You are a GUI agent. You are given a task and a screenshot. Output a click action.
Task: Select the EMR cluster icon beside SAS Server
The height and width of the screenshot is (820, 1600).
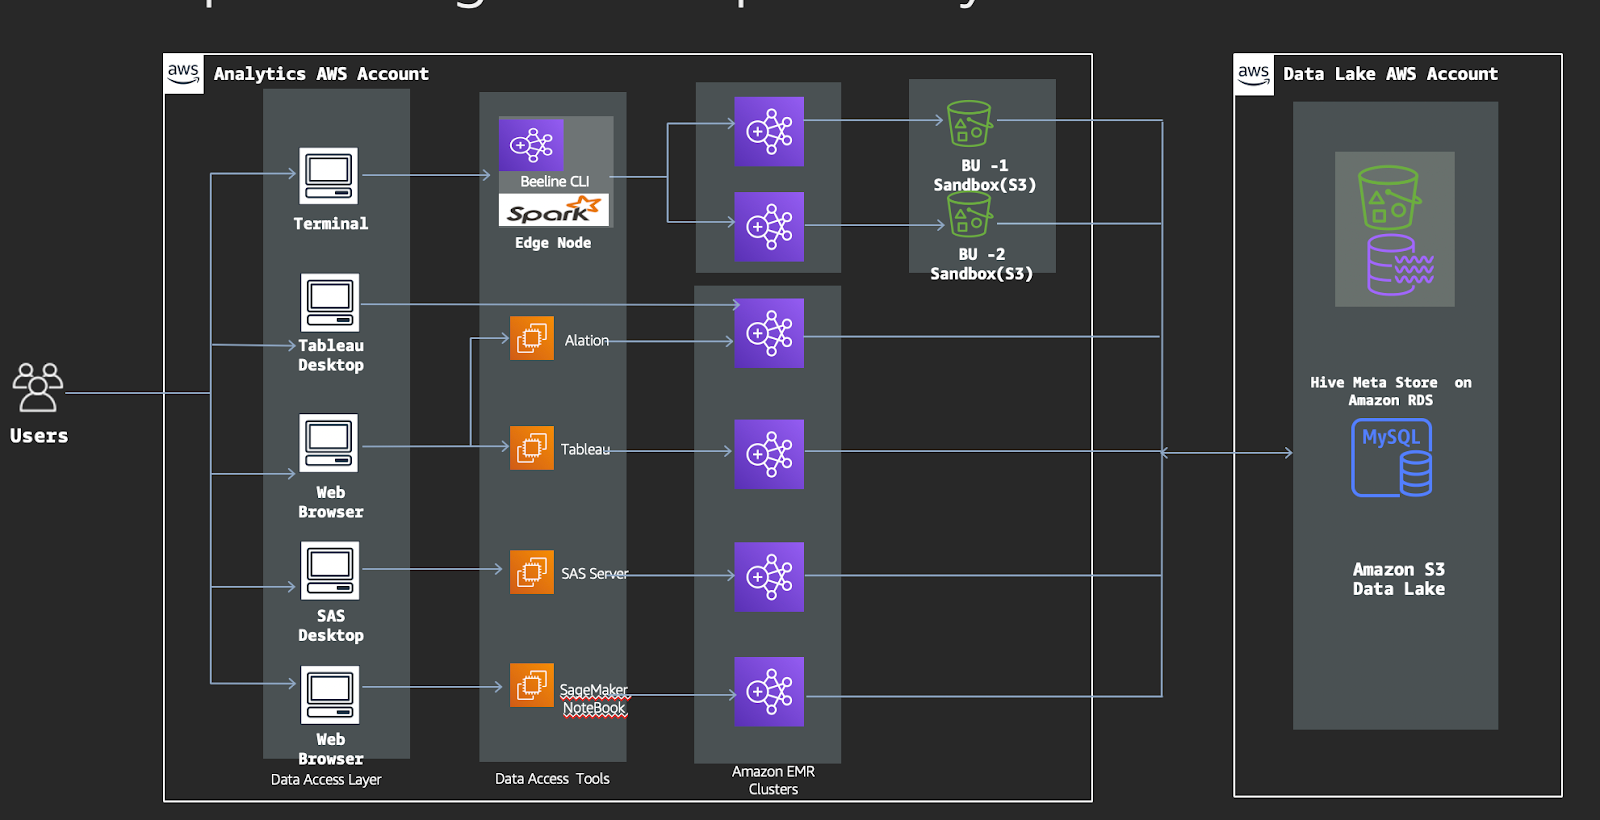769,577
